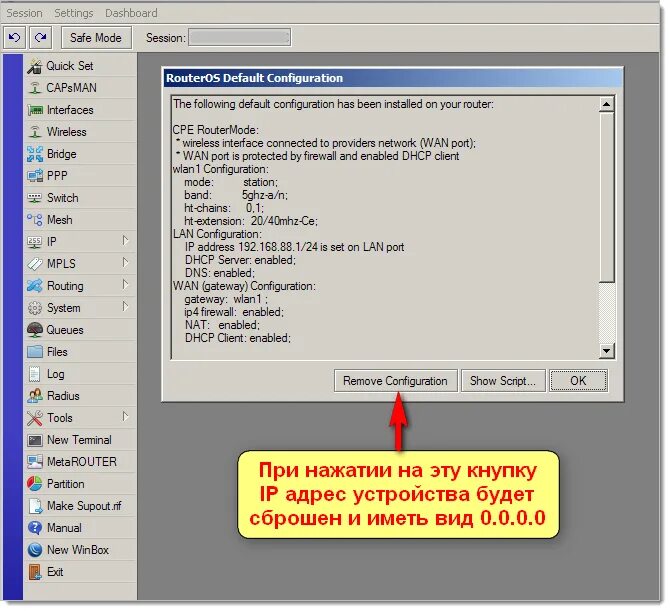This screenshot has height=611, width=670.
Task: Click the Session address field
Action: pos(240,38)
